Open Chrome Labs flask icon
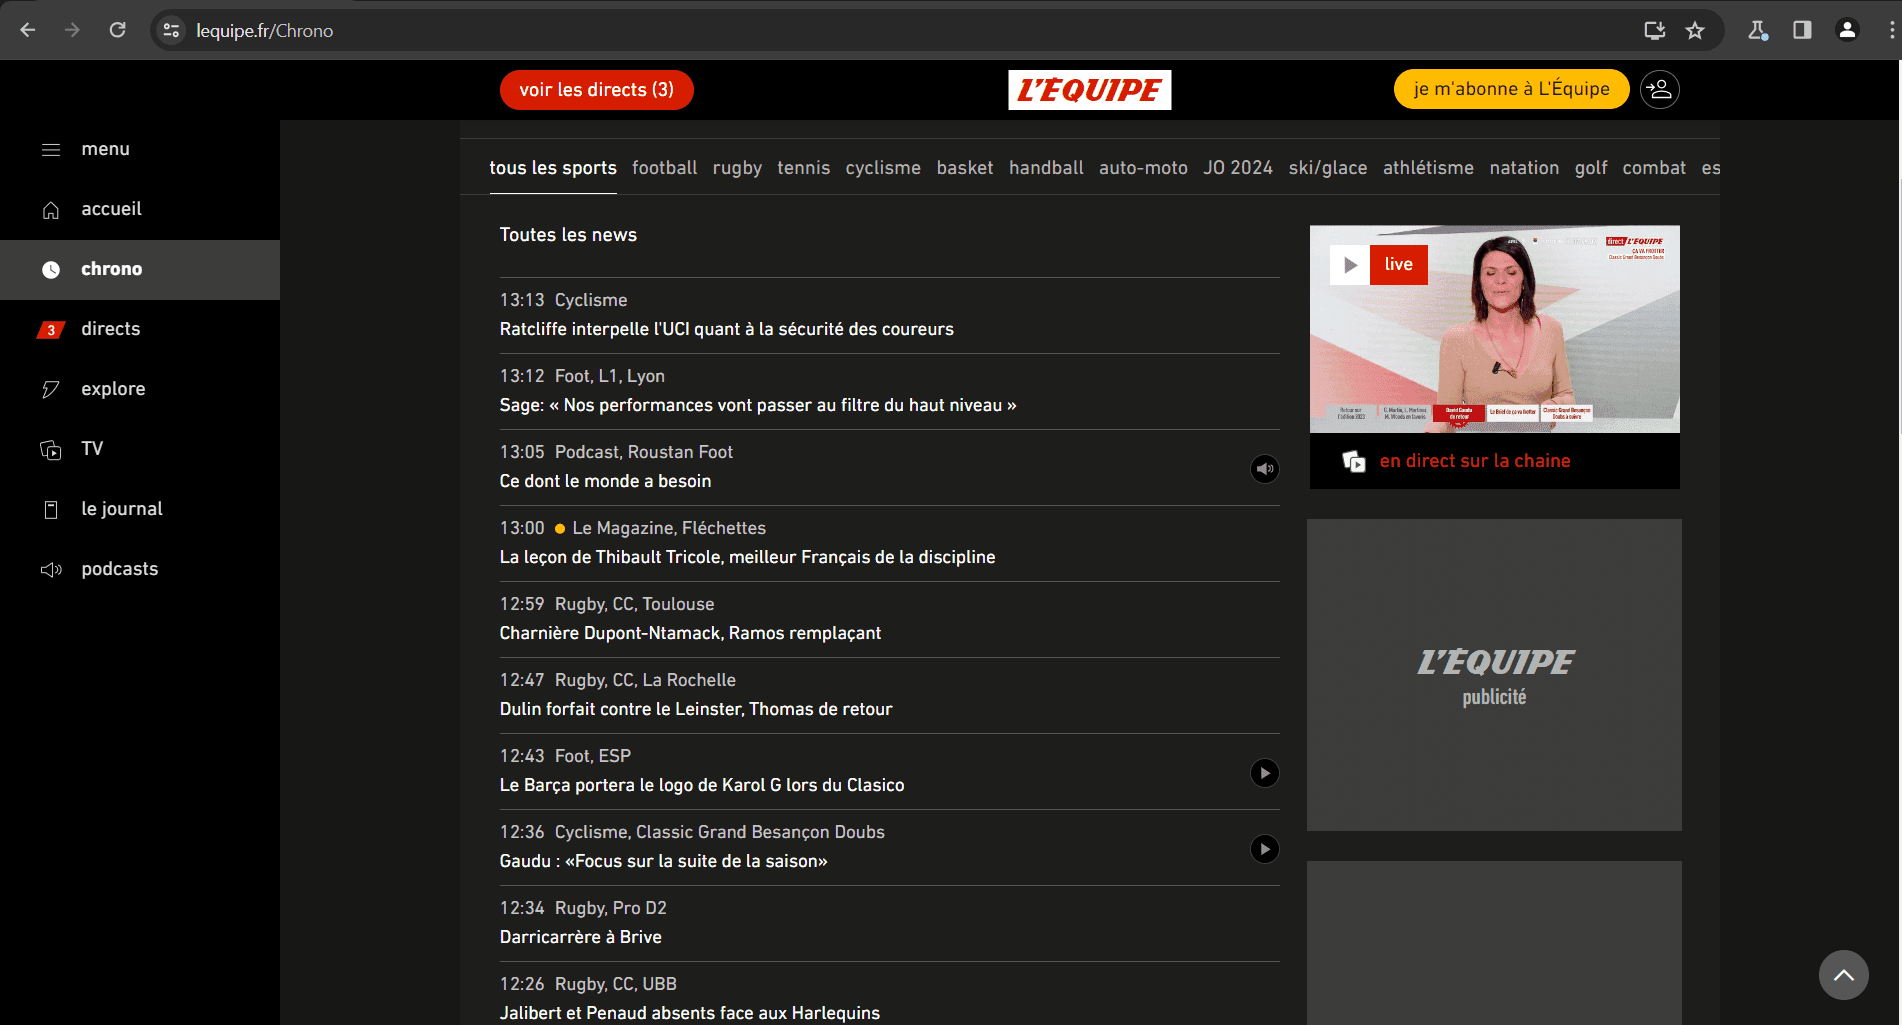The width and height of the screenshot is (1902, 1025). tap(1757, 30)
